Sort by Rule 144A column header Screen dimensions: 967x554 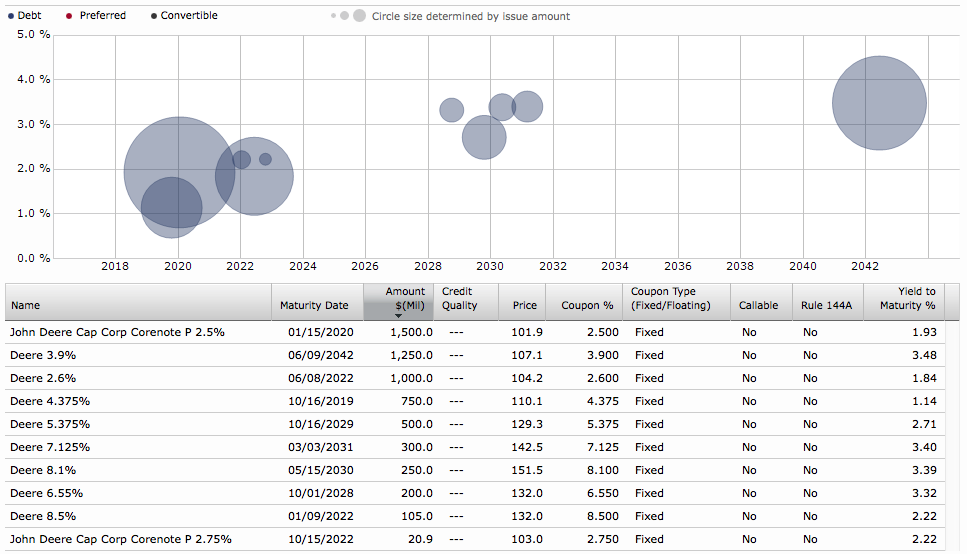[828, 302]
